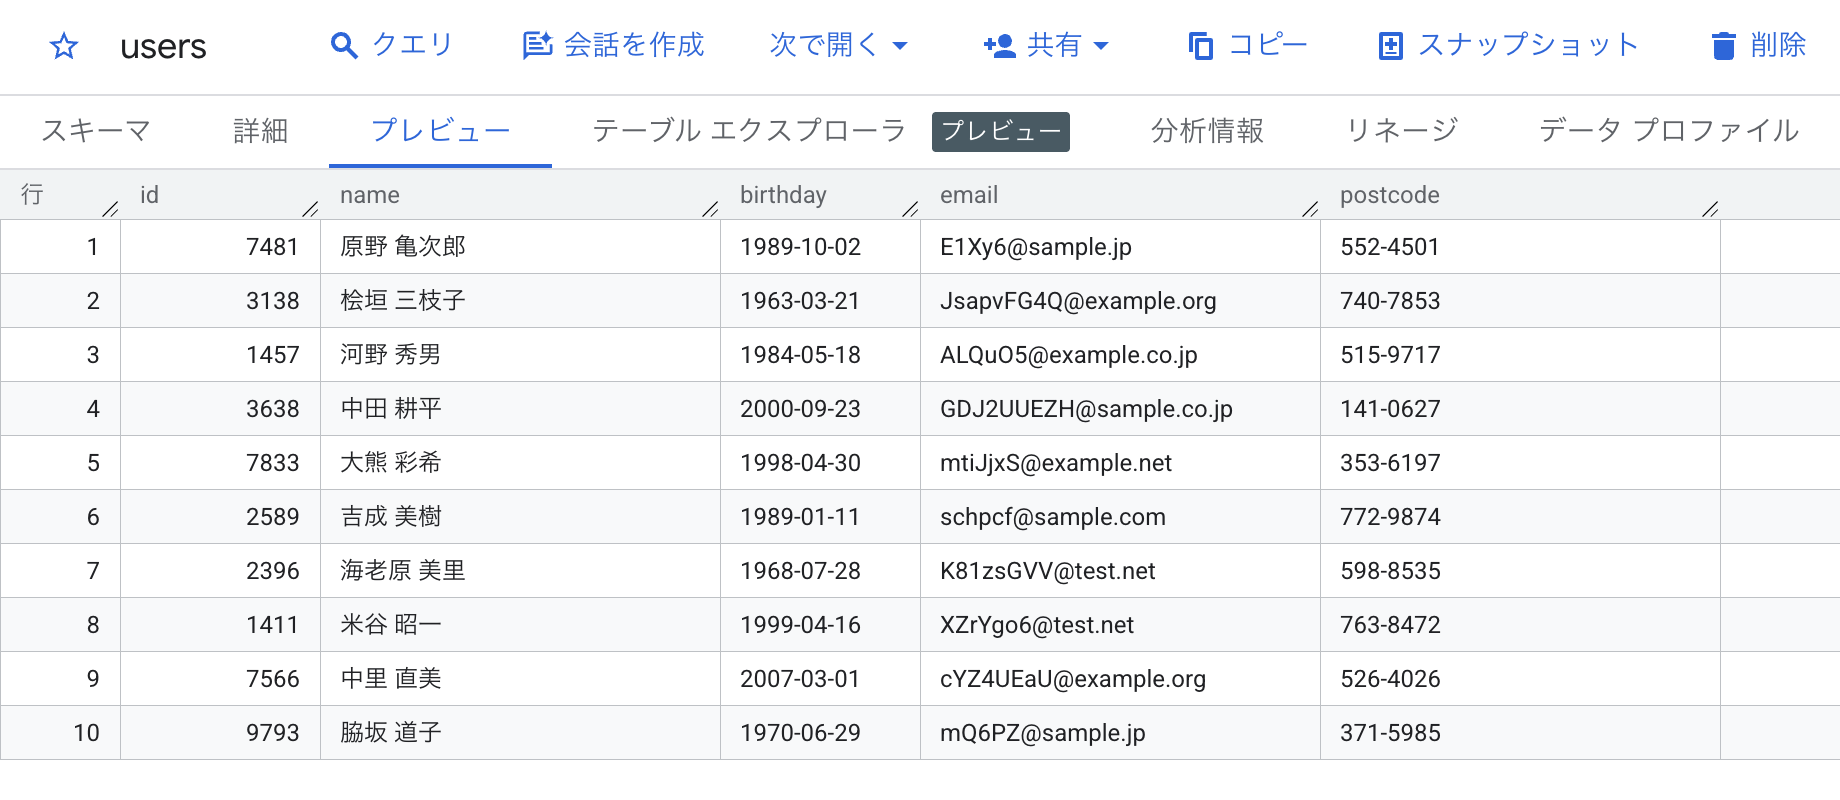The height and width of the screenshot is (800, 1840).
Task: Click the users table title
Action: (x=163, y=47)
